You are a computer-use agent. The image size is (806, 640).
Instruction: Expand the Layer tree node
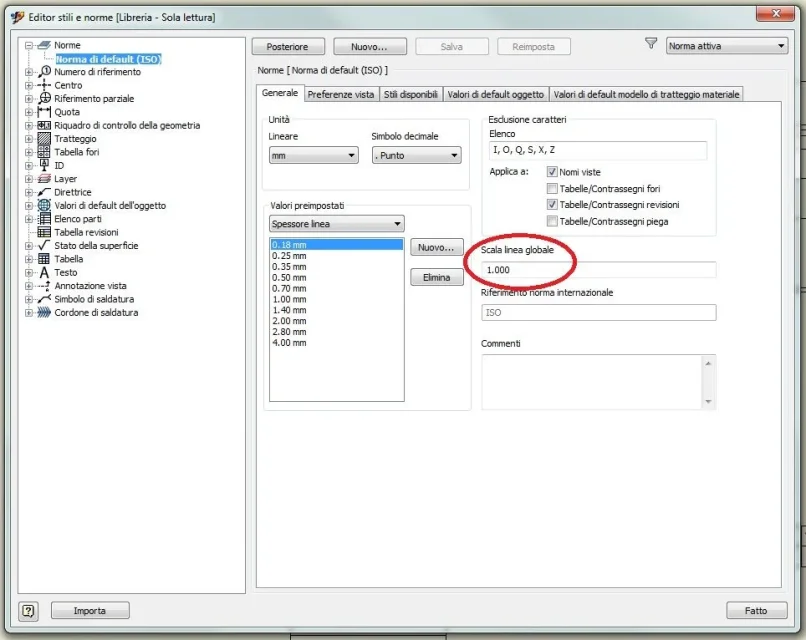(29, 178)
